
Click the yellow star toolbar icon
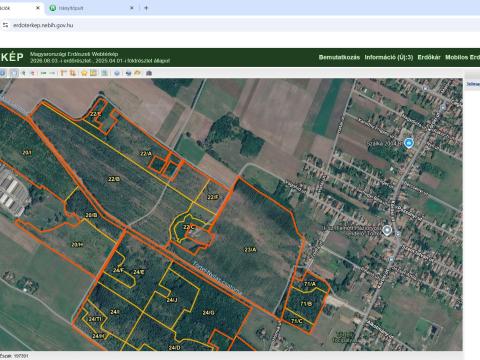(84, 73)
